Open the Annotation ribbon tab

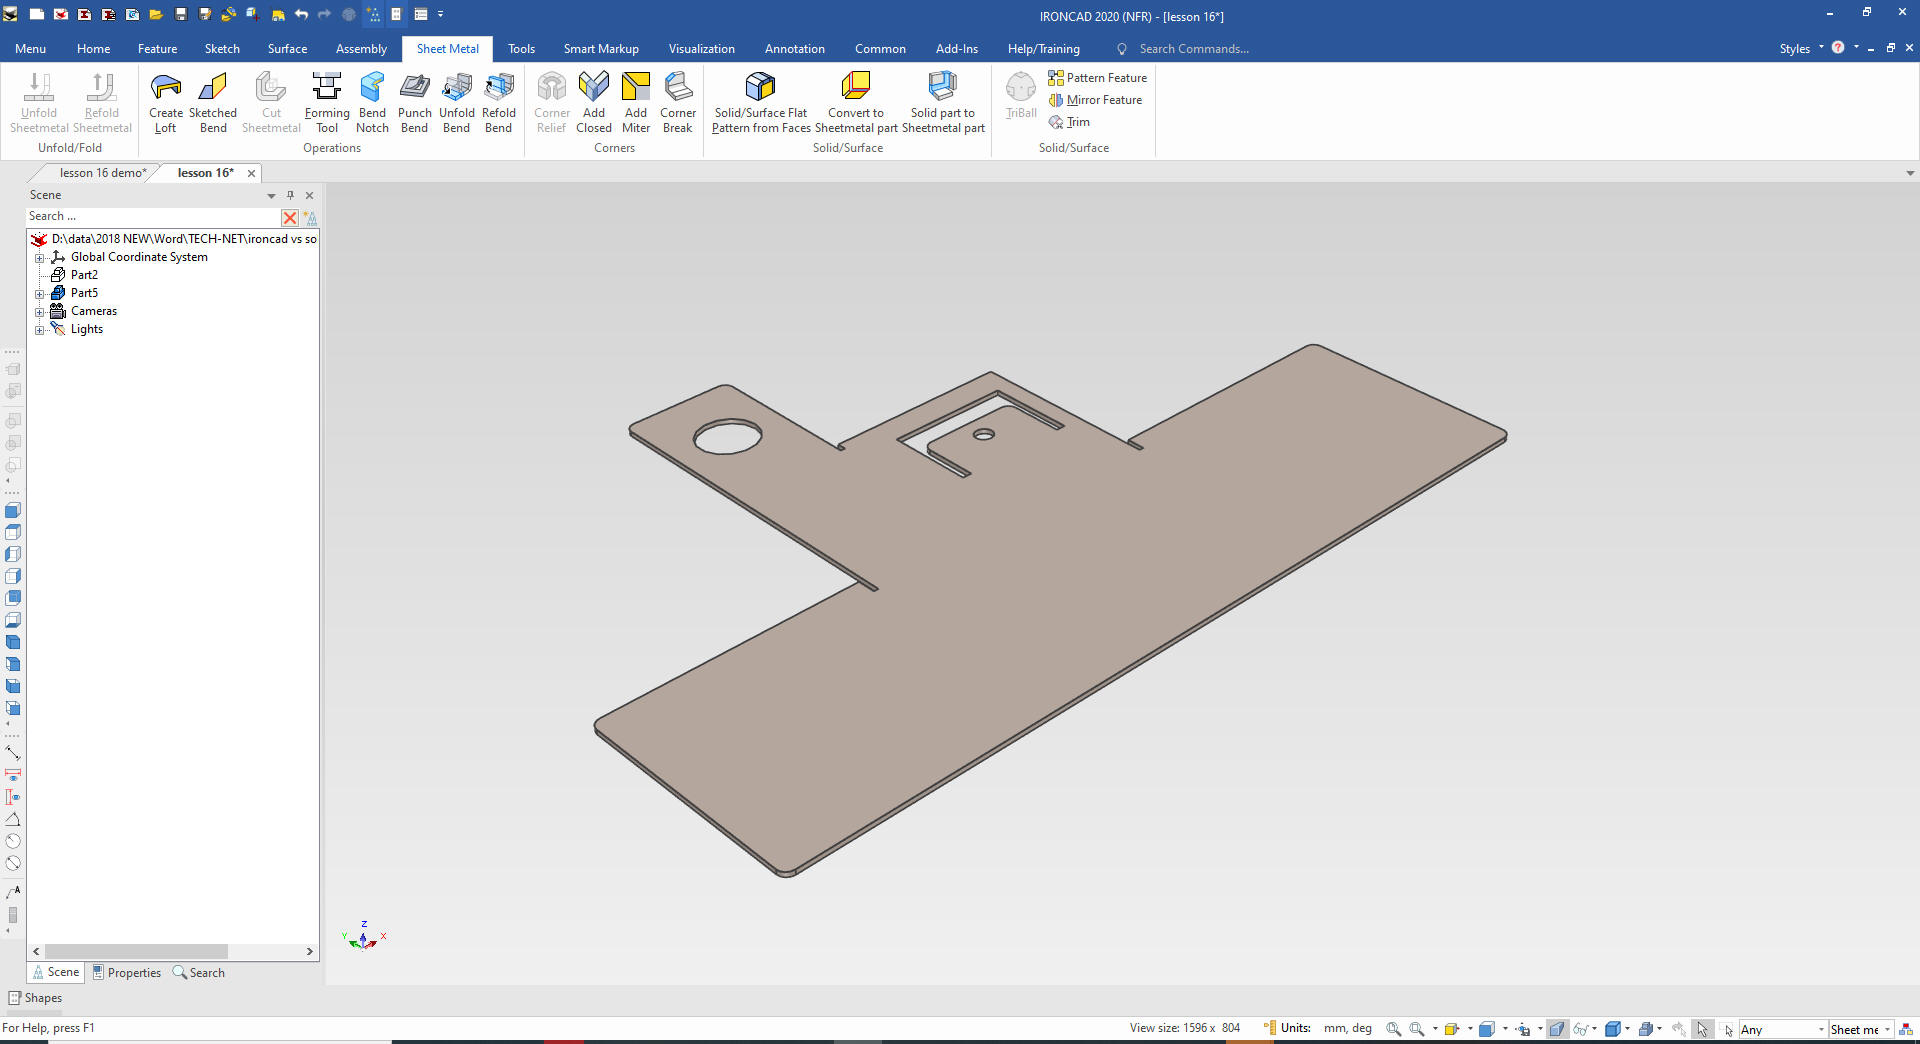tap(794, 48)
